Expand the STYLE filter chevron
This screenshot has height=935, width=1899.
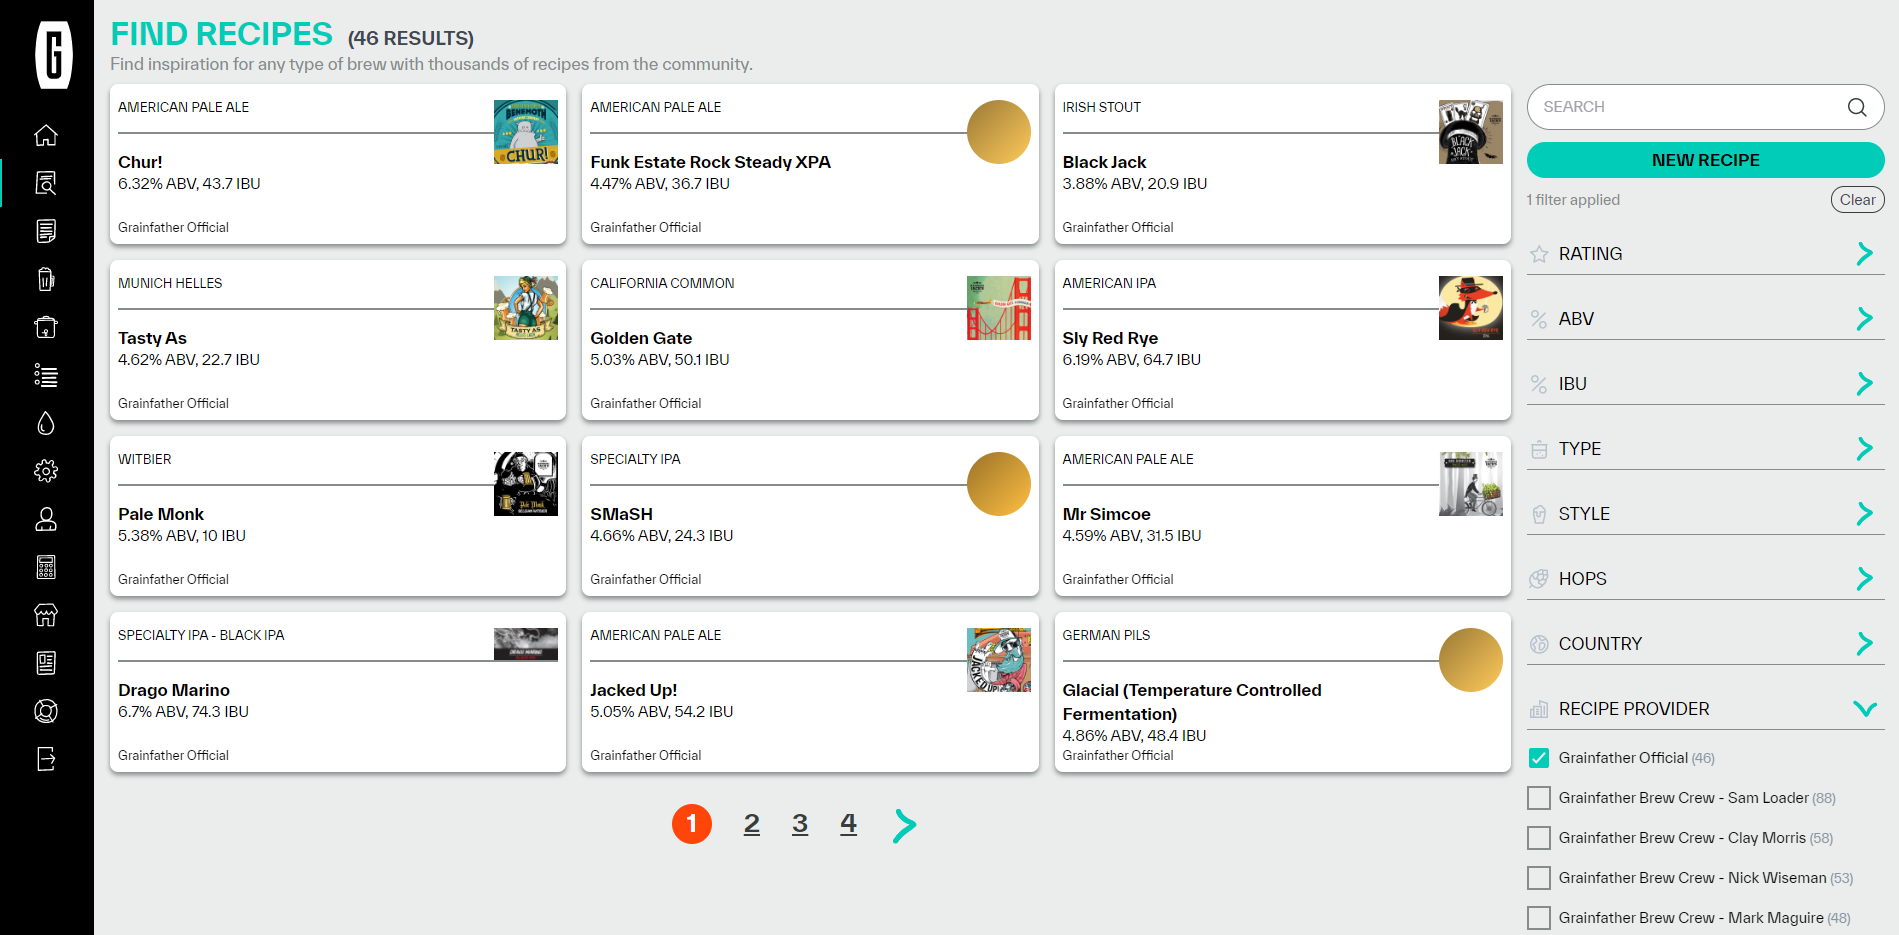point(1864,514)
